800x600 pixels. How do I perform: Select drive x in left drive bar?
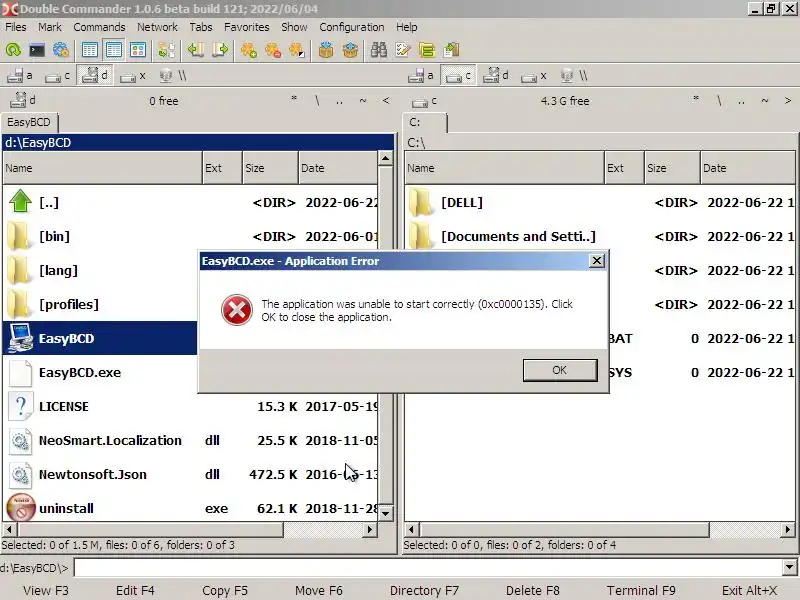[133, 76]
